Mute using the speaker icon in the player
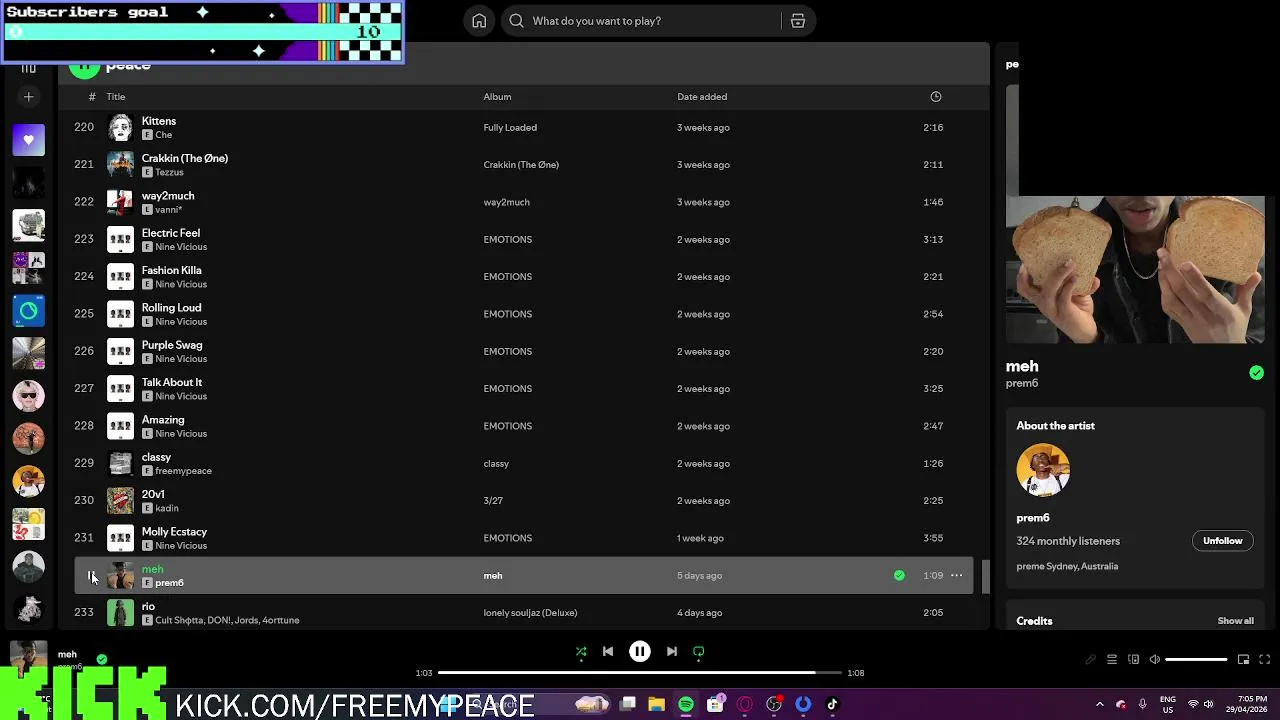1280x720 pixels. click(1155, 660)
